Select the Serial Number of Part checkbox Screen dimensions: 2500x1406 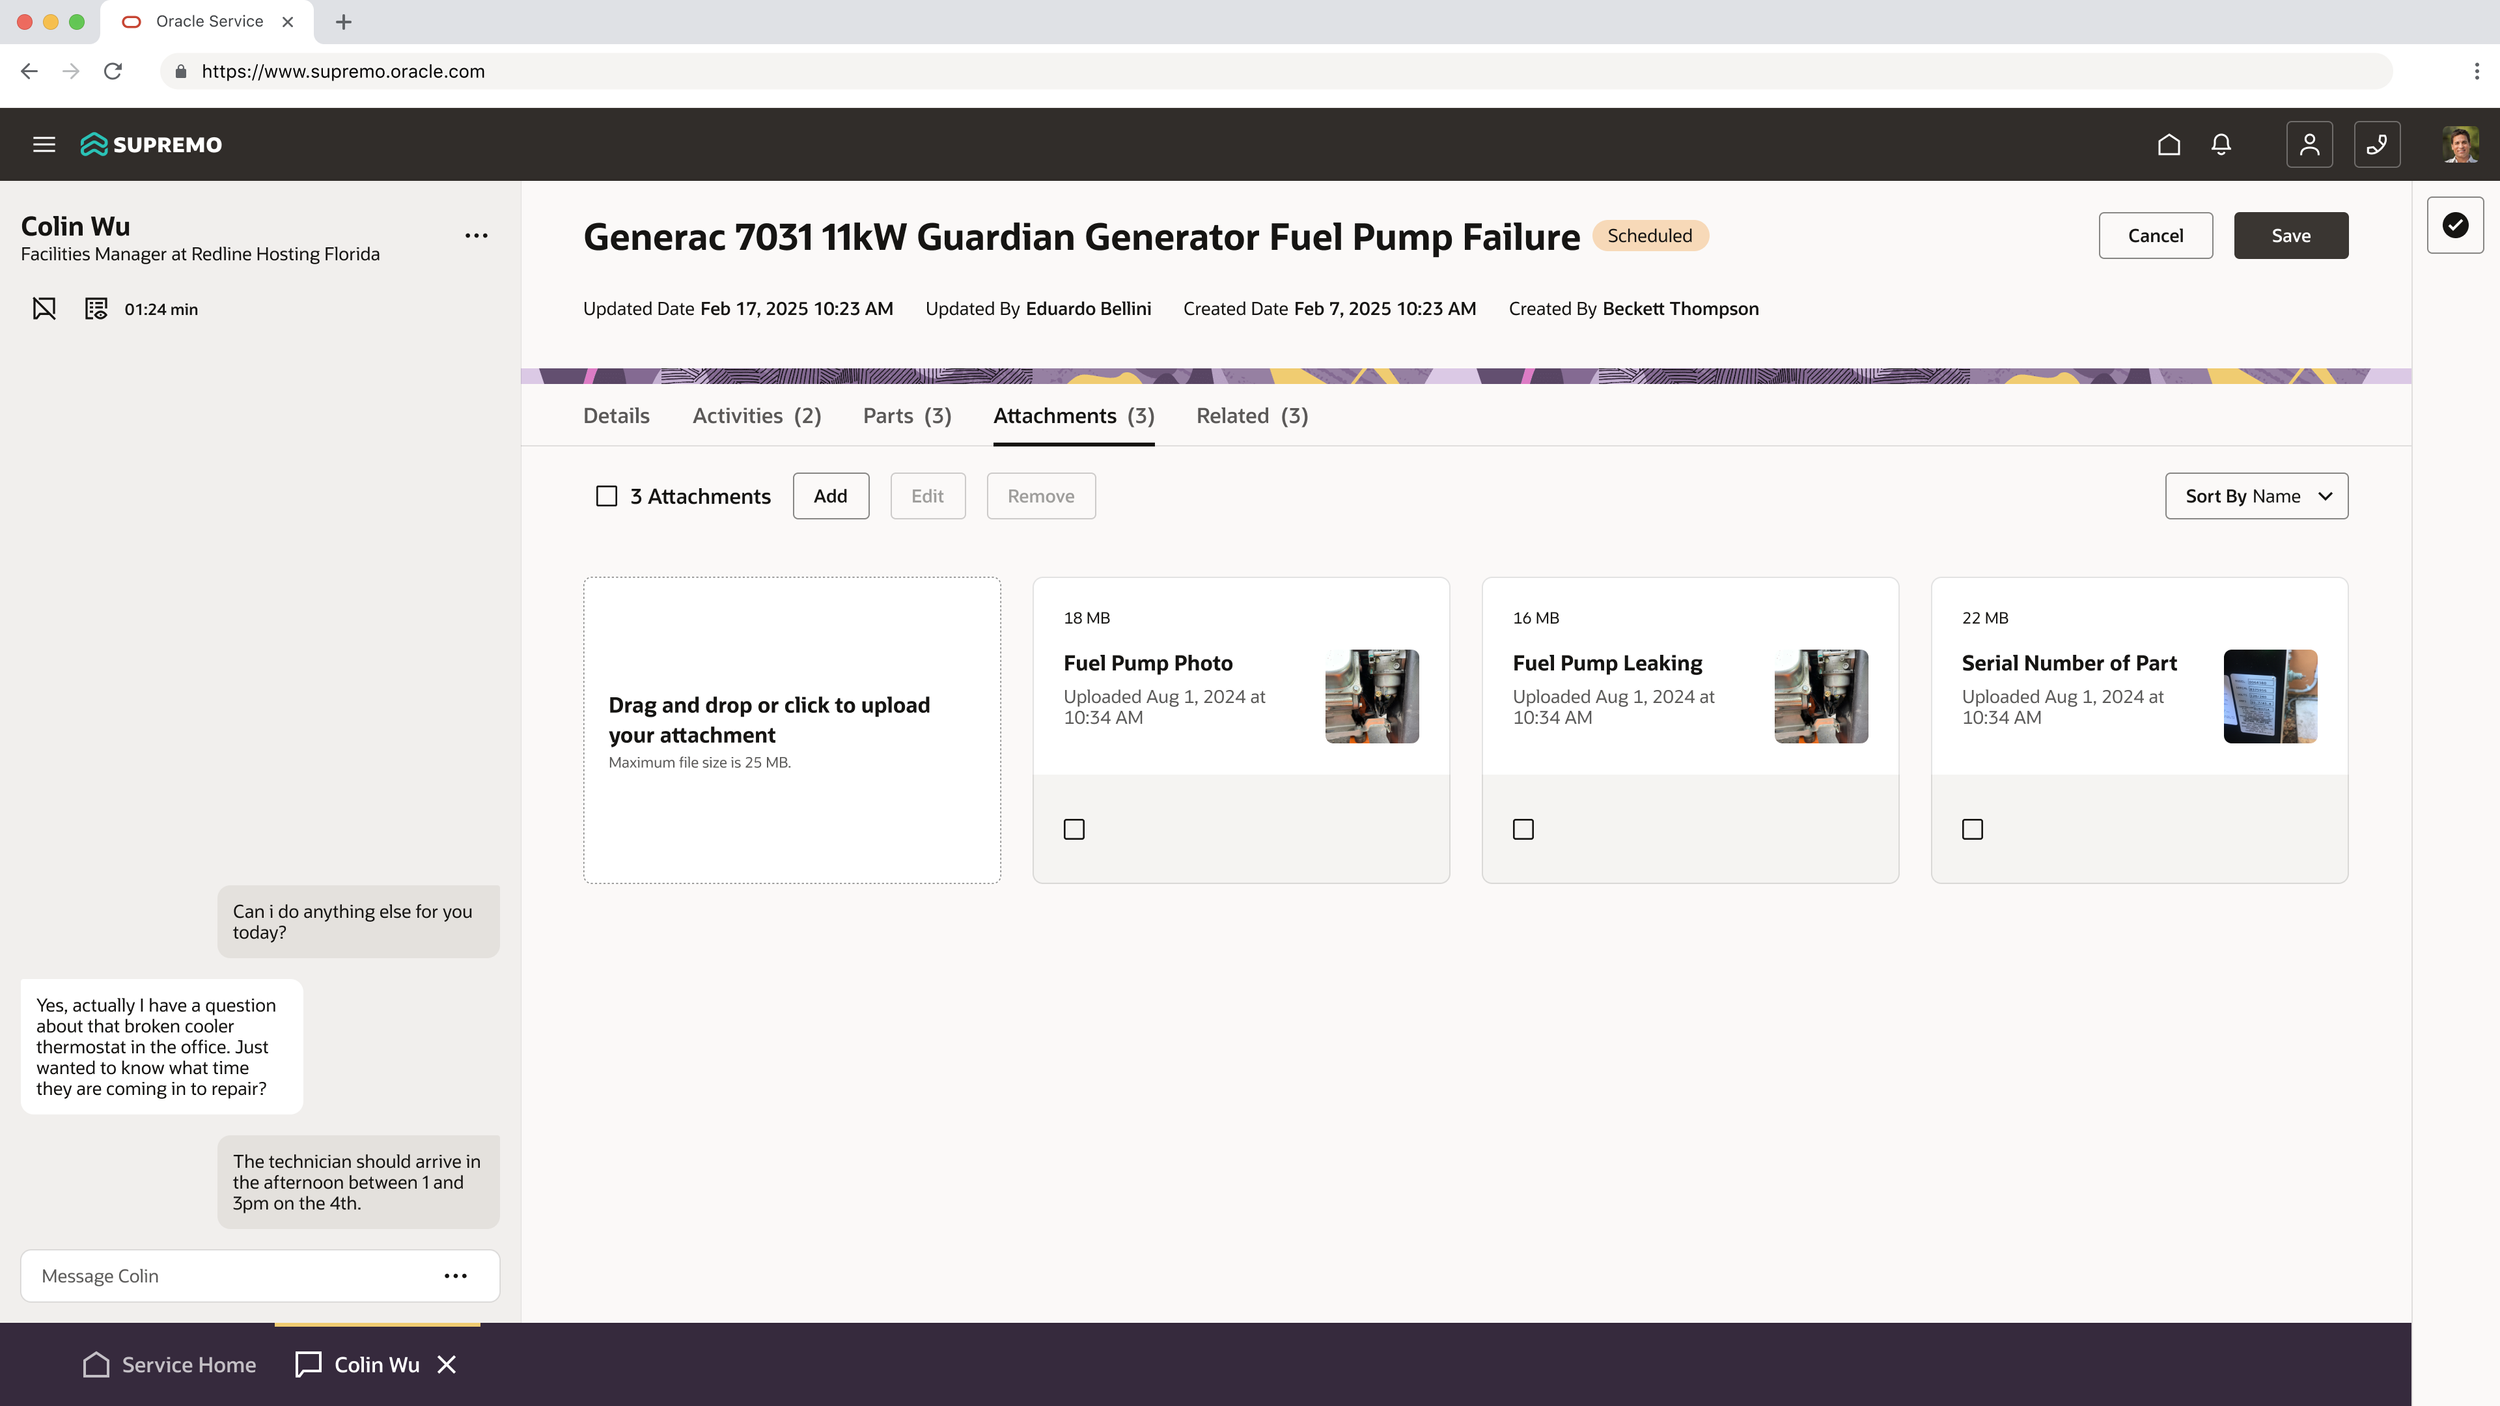point(1972,829)
